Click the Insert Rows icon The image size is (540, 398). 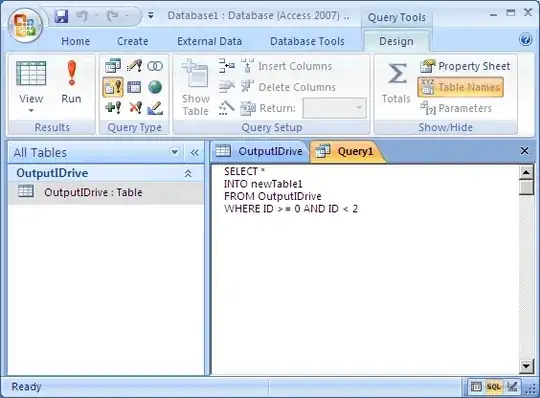coord(227,65)
